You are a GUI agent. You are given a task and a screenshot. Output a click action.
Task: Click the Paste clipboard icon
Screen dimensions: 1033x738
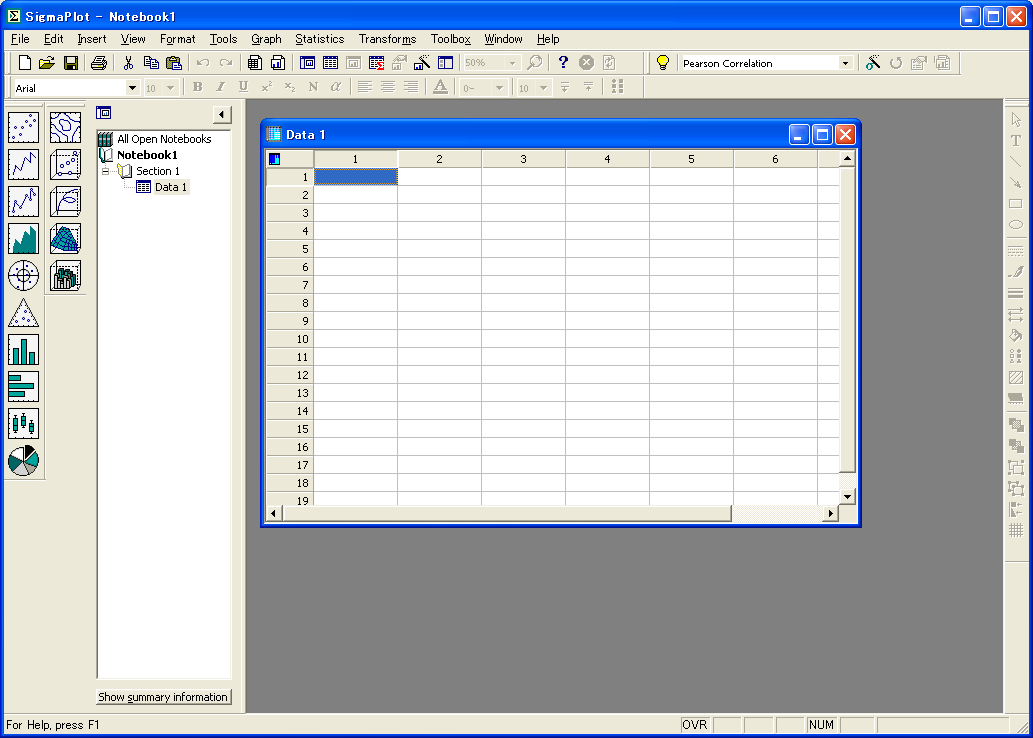173,63
